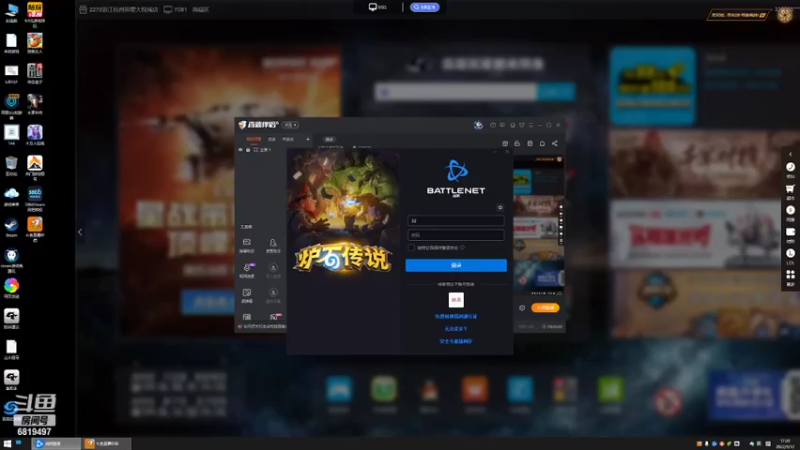Click the LOL icon in right sidebar
This screenshot has height=450, width=800.
pyautogui.click(x=790, y=253)
